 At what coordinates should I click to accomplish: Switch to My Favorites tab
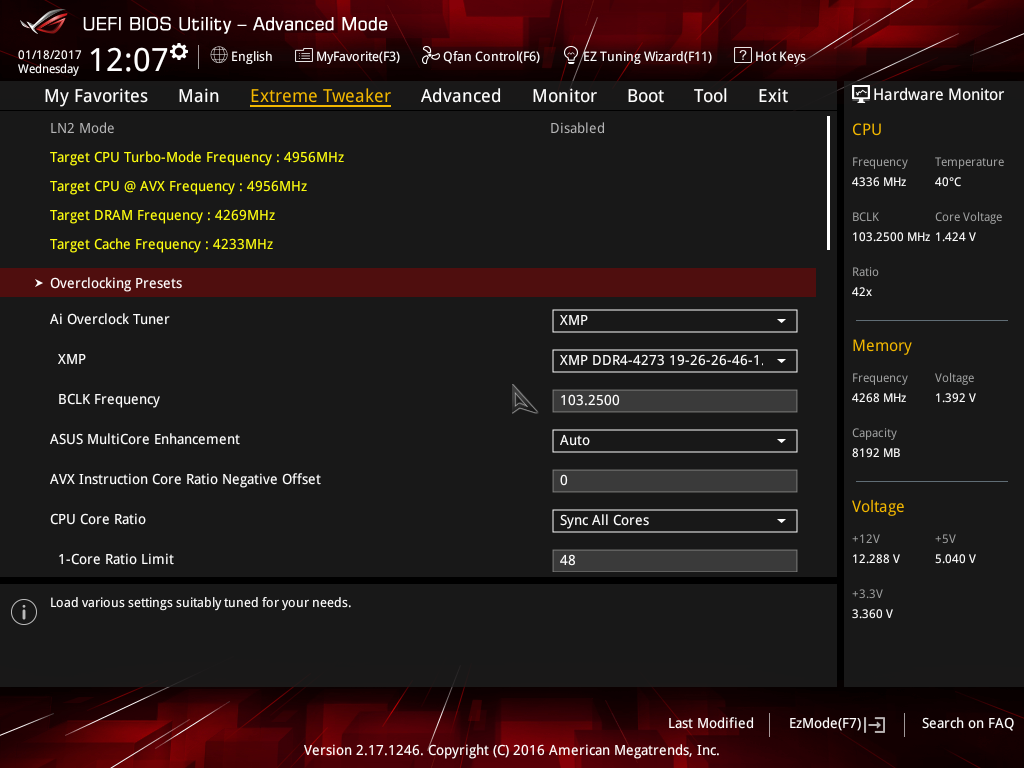96,96
